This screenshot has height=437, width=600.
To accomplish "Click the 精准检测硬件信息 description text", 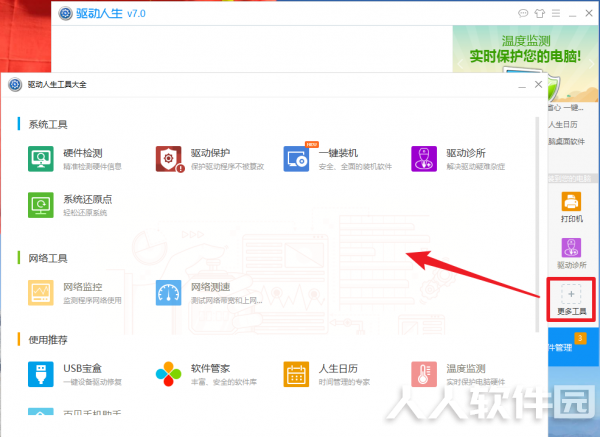I will (92, 166).
